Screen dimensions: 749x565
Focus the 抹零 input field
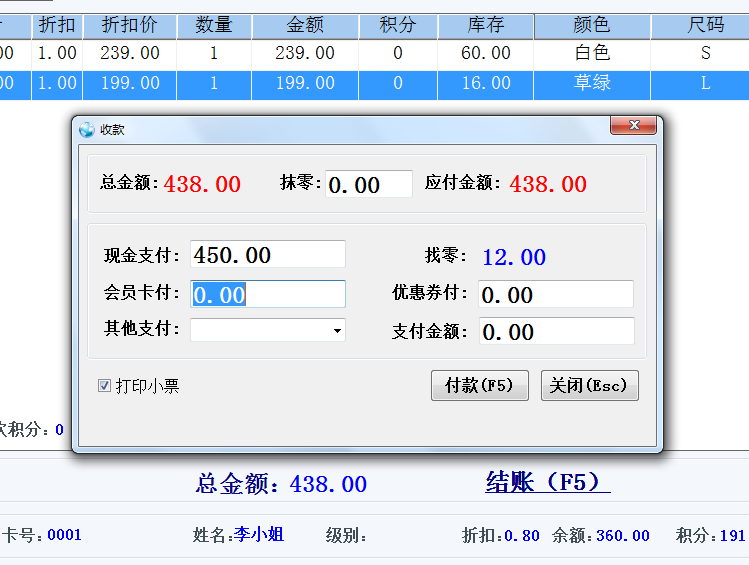[x=368, y=185]
